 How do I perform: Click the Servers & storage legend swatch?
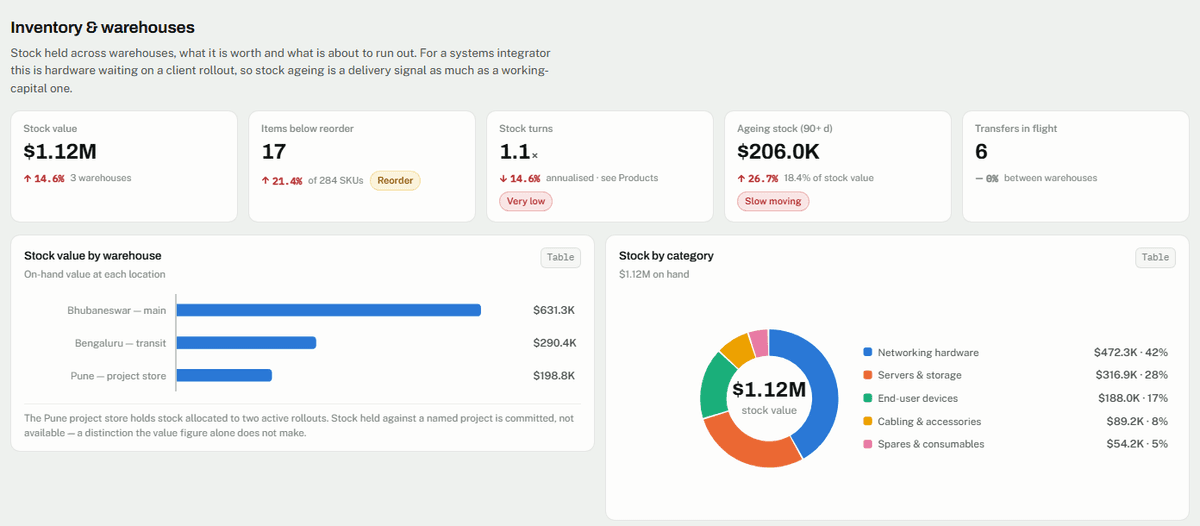coord(868,375)
